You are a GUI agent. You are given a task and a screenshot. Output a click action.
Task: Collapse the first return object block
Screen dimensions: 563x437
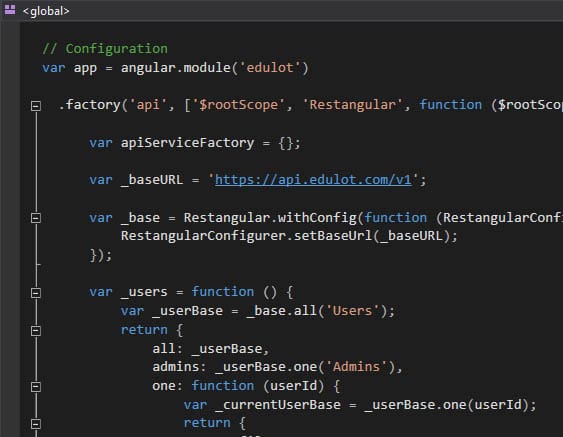tap(36, 330)
